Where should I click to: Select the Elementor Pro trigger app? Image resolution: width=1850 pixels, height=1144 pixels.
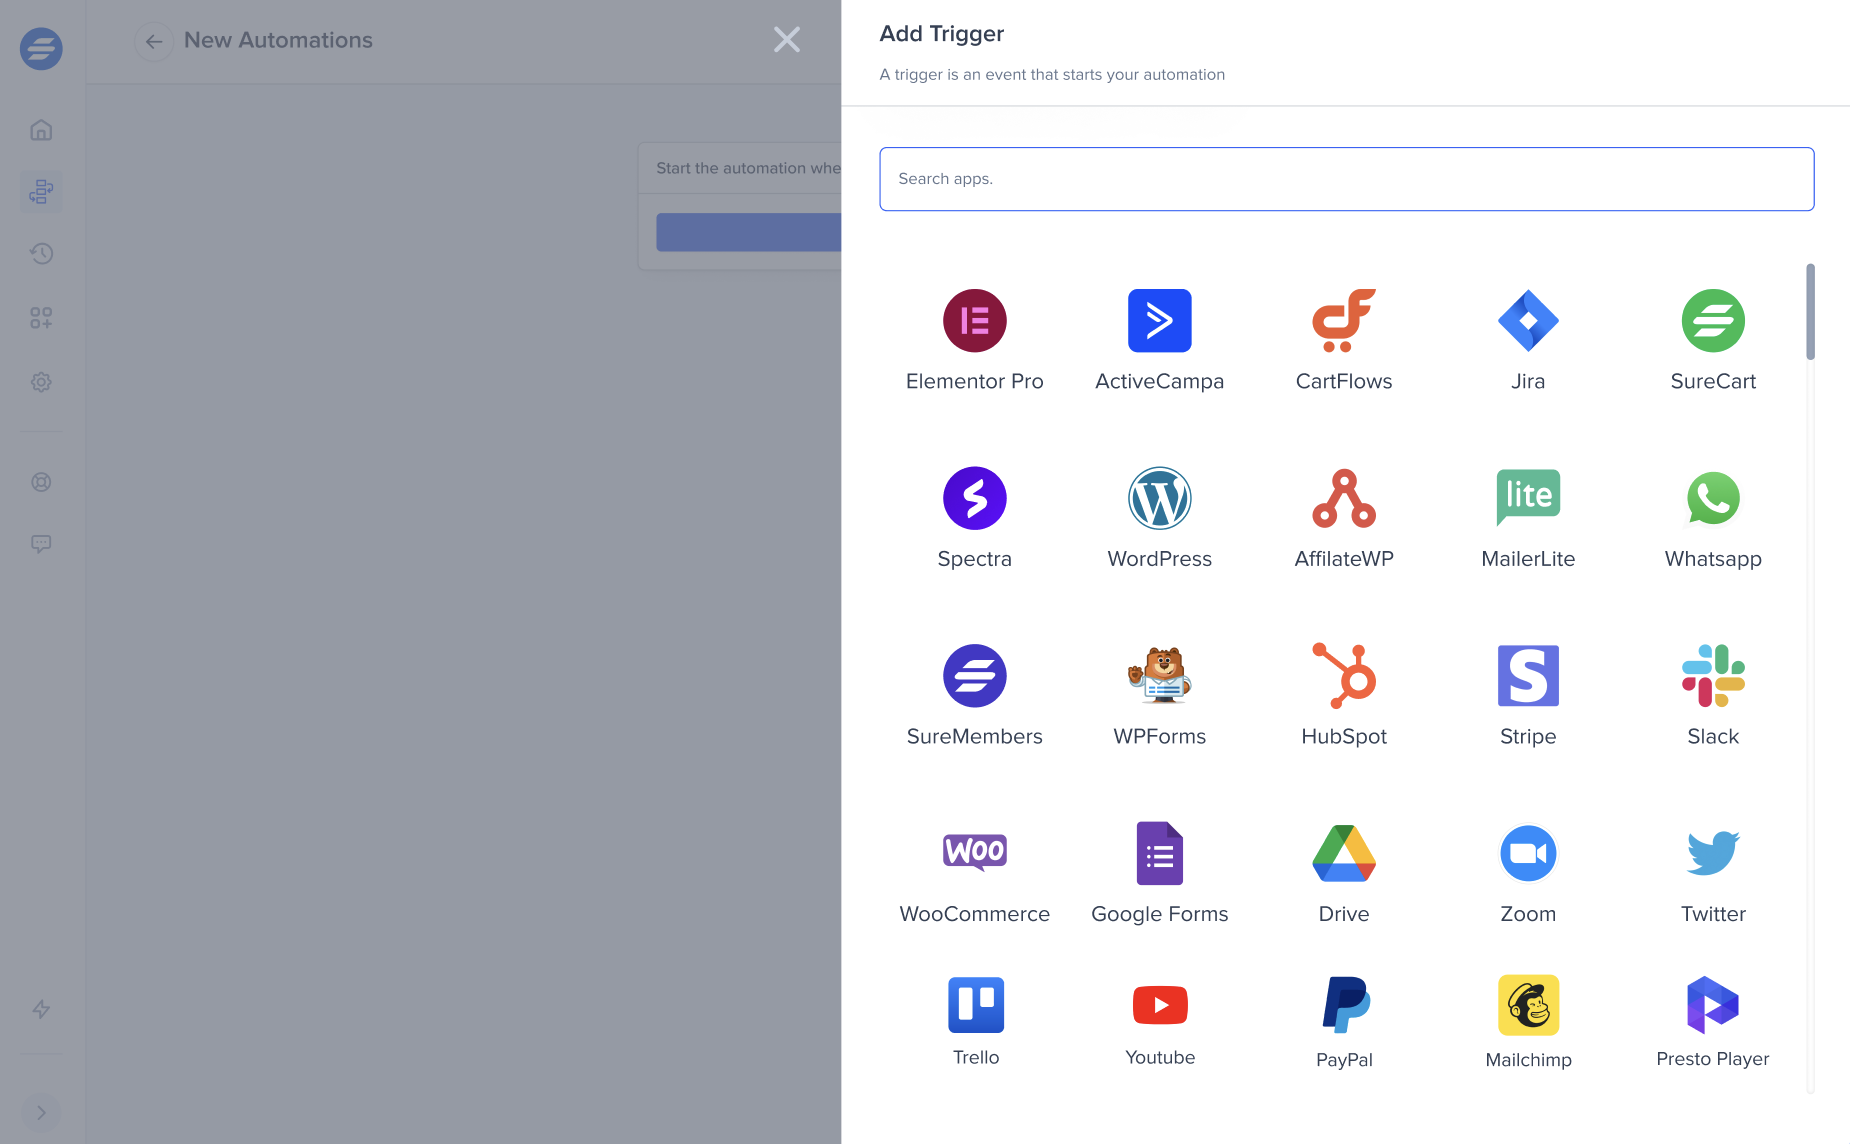point(974,321)
